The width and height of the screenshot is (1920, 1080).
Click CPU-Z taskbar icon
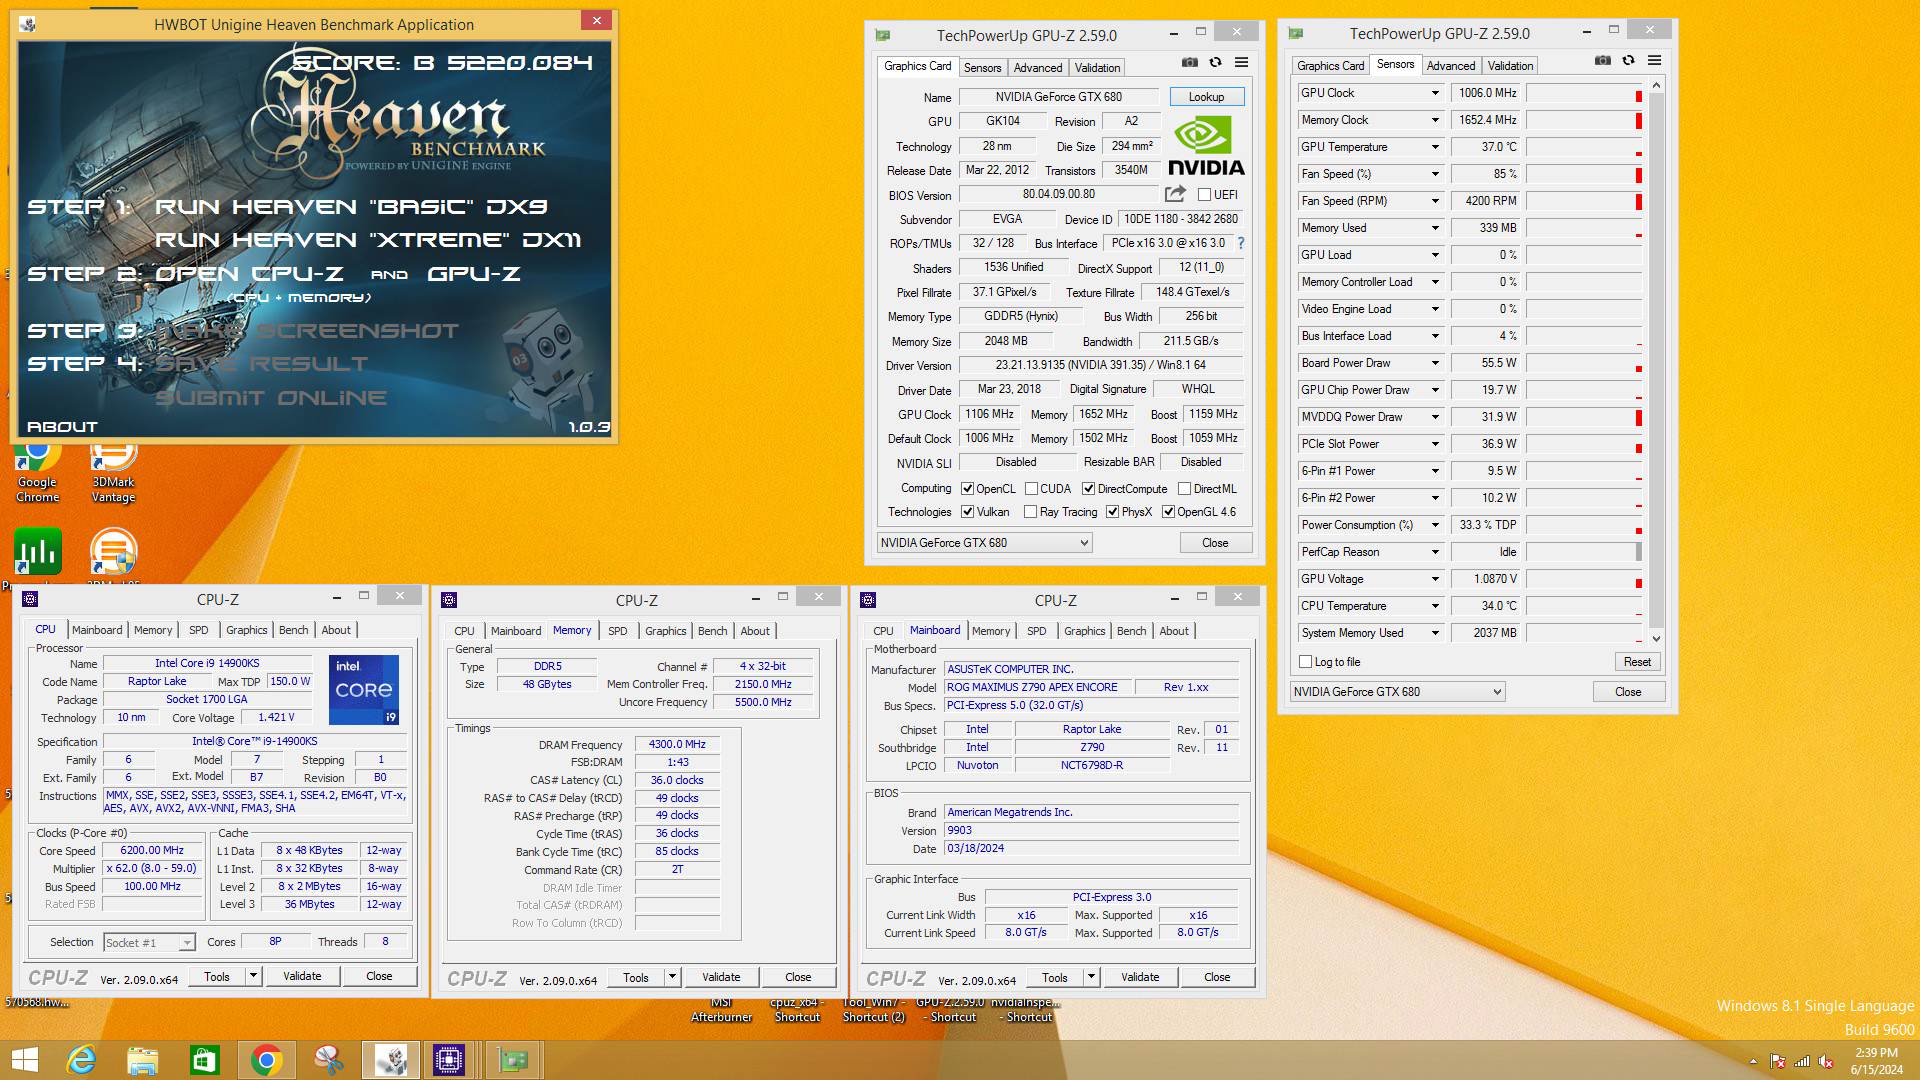[449, 1060]
